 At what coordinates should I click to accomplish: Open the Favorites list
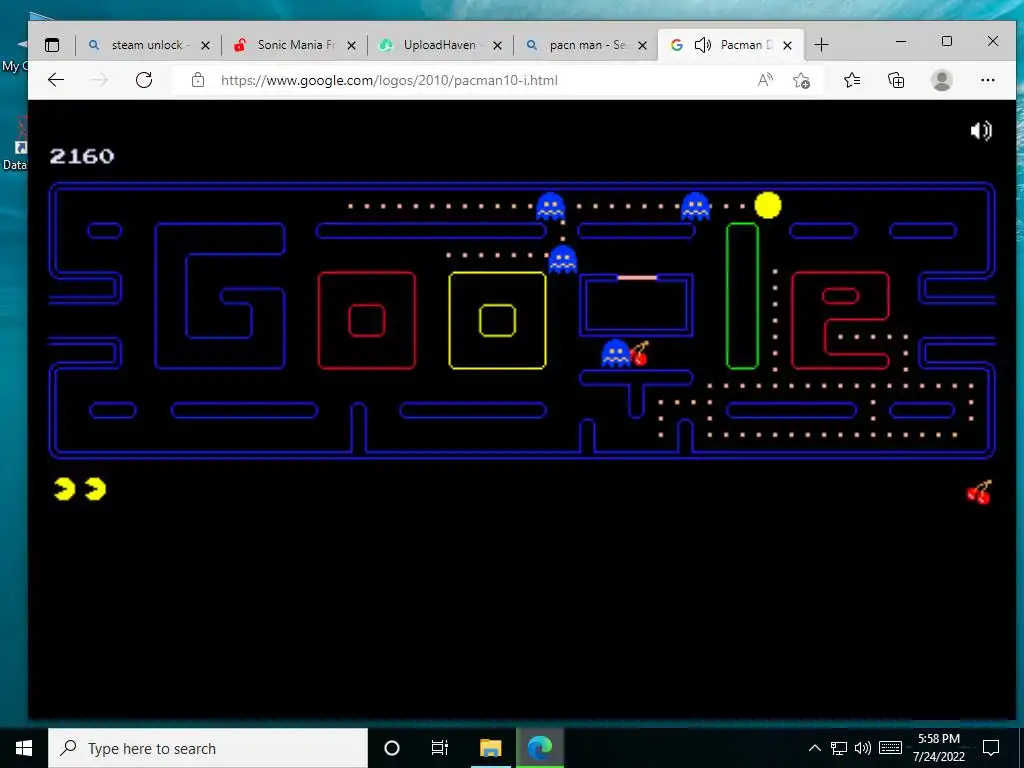pyautogui.click(x=852, y=80)
